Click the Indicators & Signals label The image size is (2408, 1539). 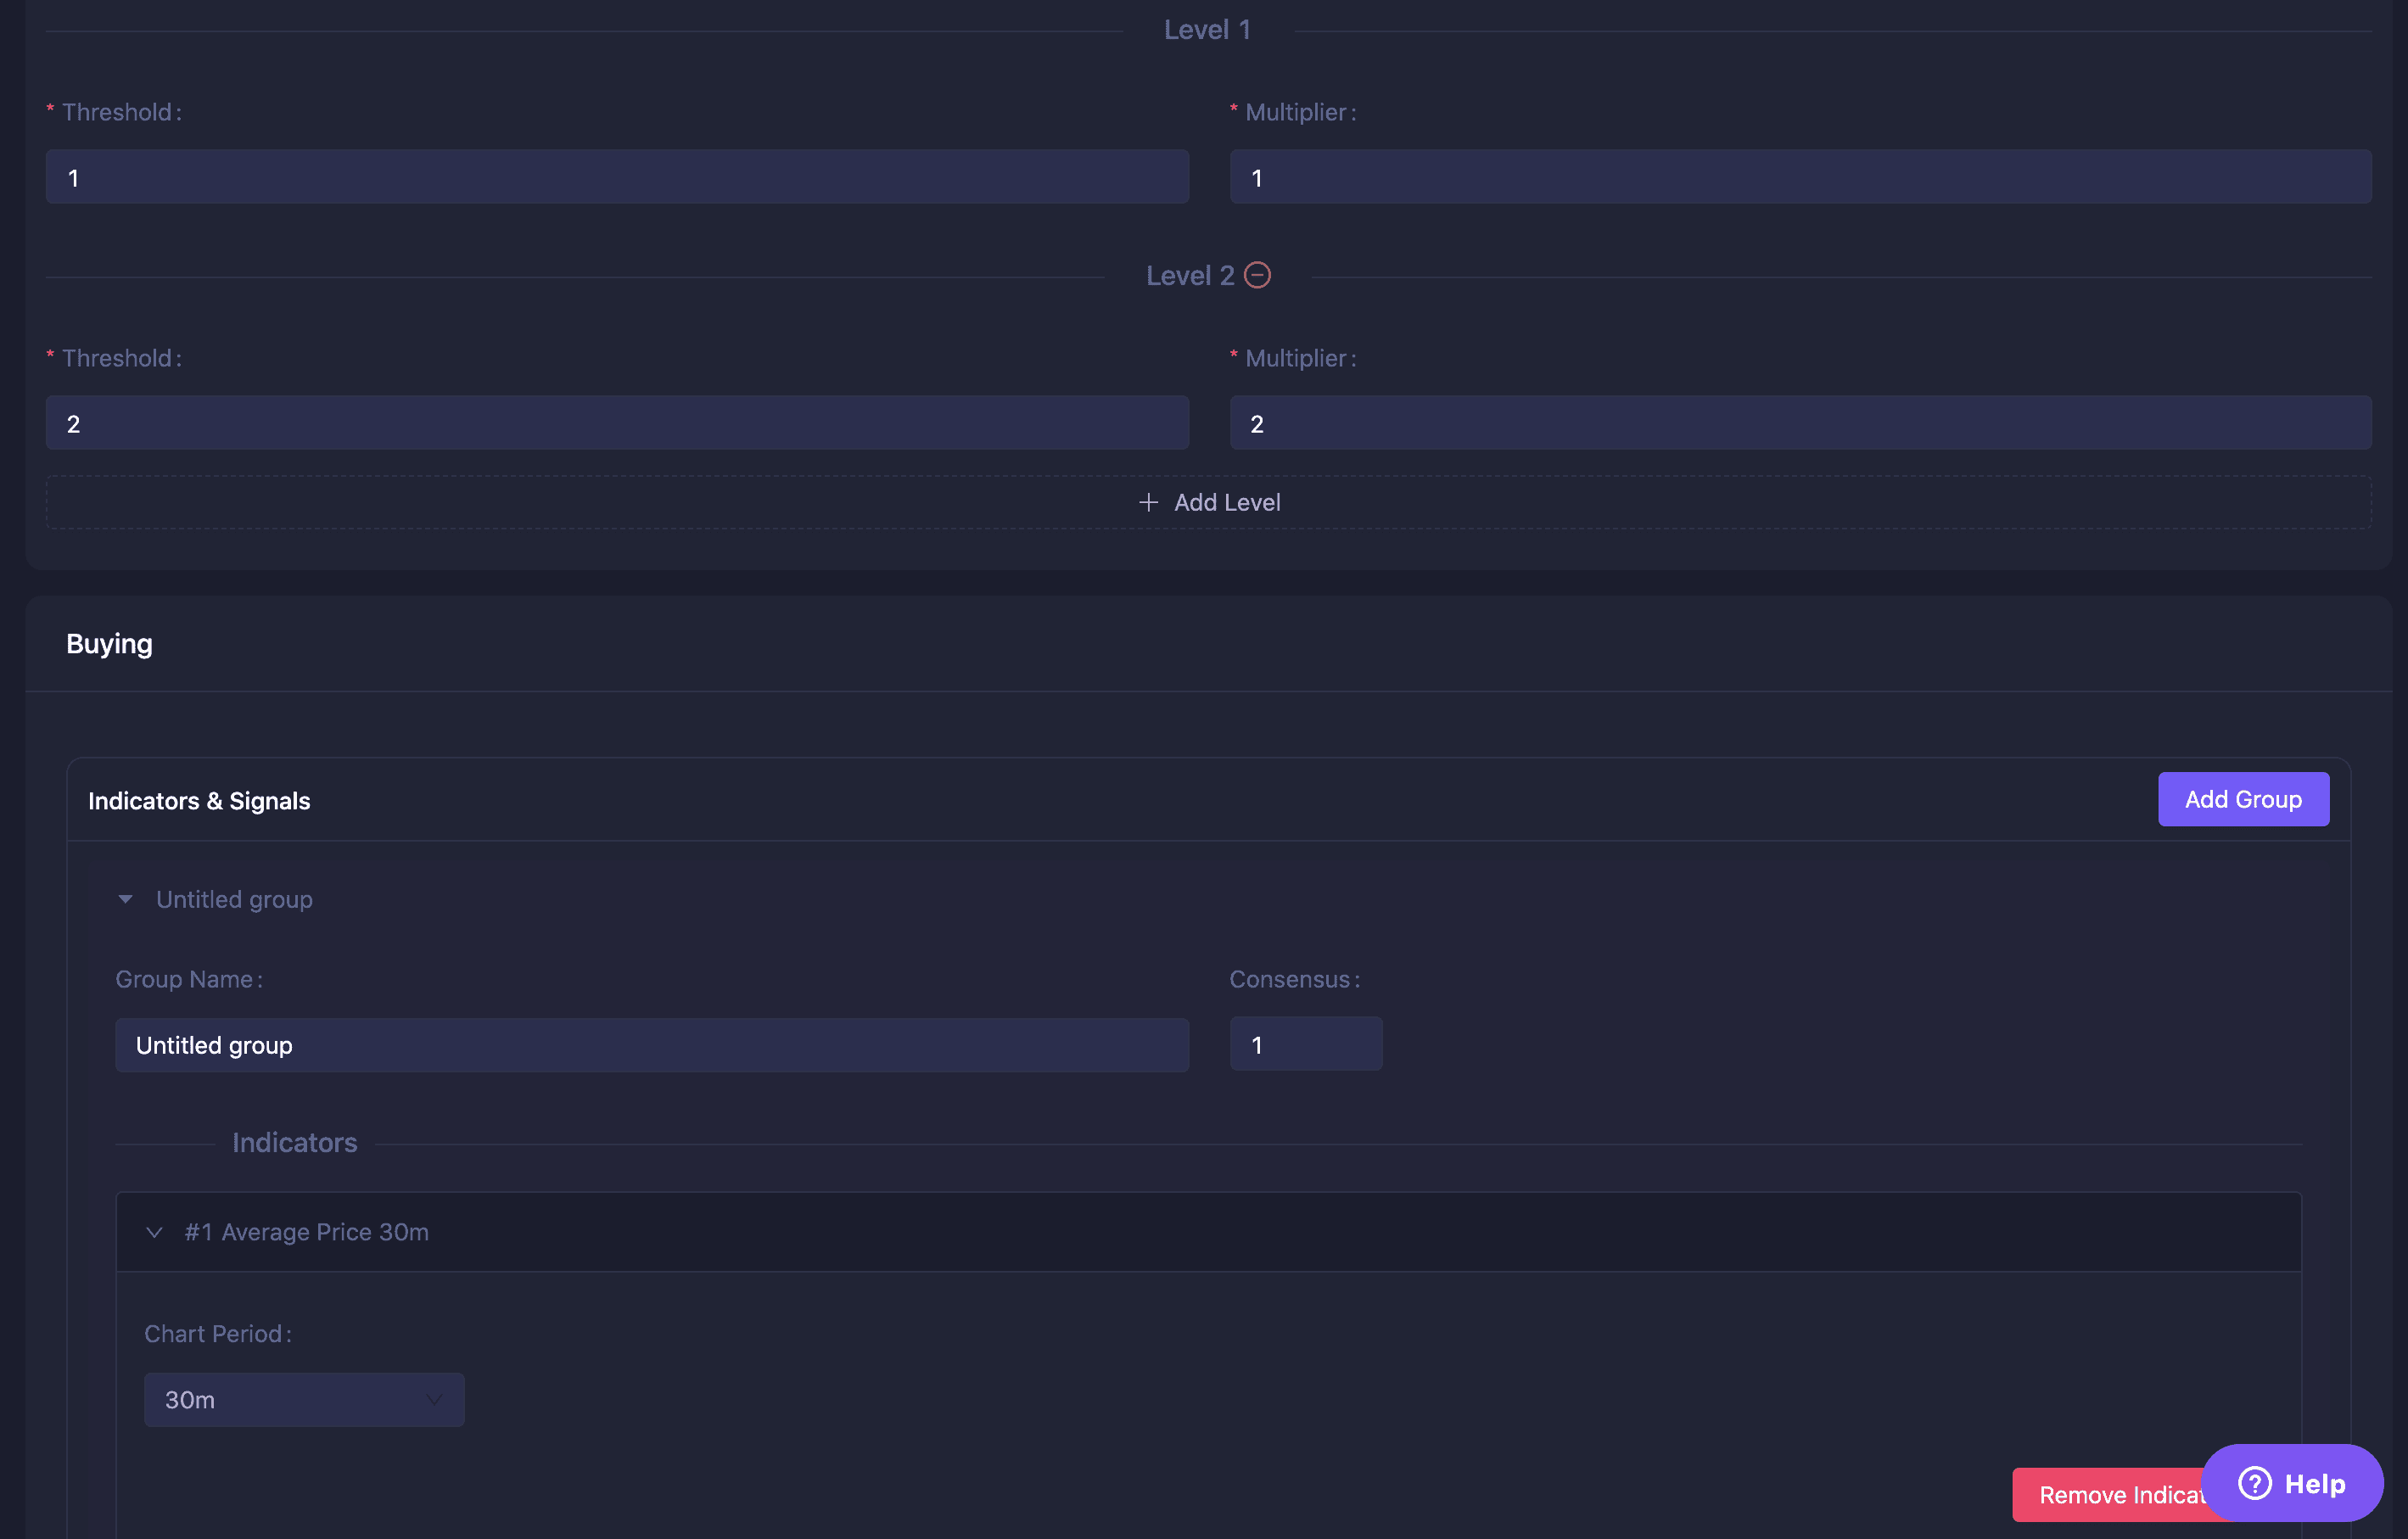click(x=199, y=798)
